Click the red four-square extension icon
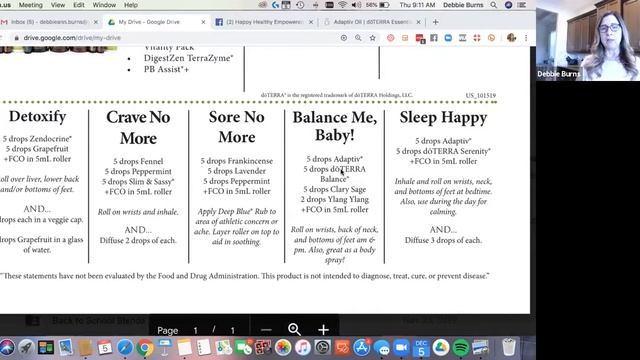The width and height of the screenshot is (640, 360). (477, 38)
